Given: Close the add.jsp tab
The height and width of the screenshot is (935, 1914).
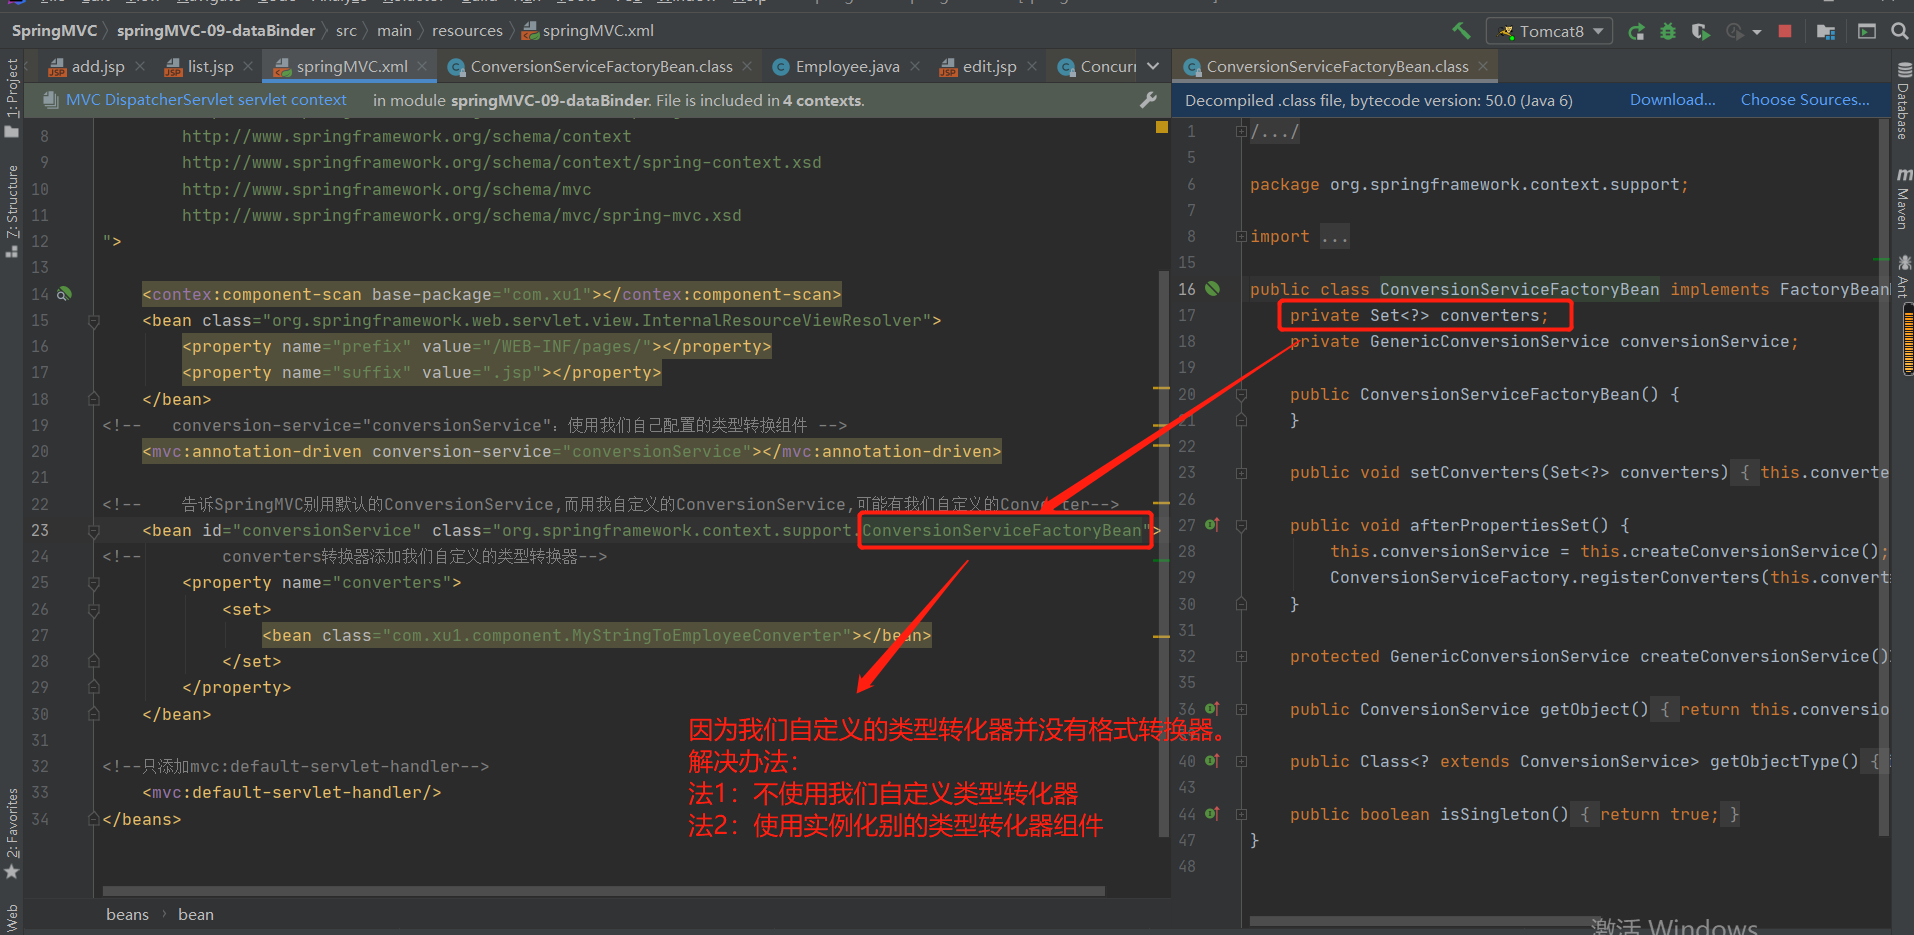Looking at the screenshot, I should tap(140, 66).
